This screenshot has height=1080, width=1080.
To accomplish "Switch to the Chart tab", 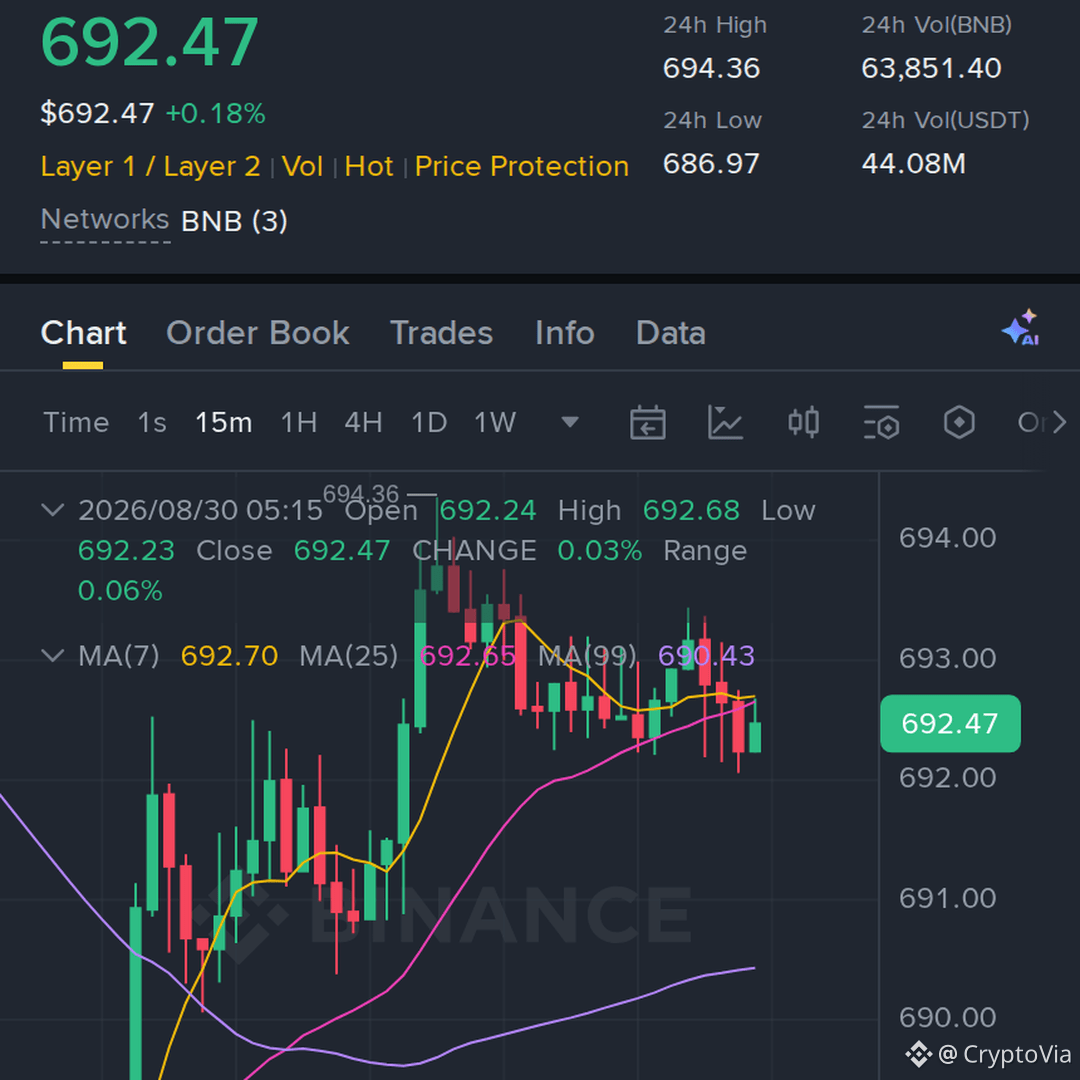I will pos(83,333).
